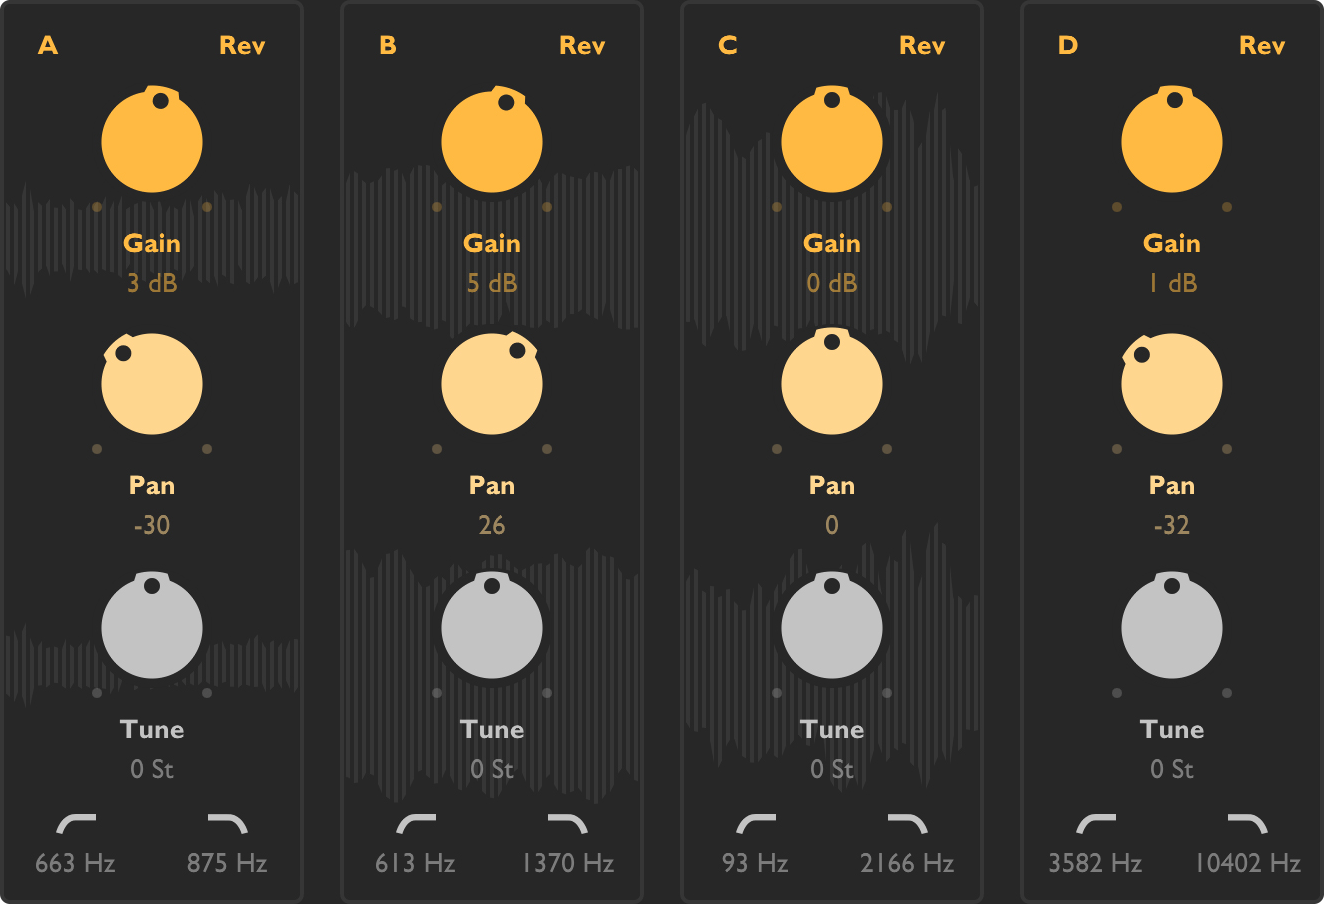Click the high-pass filter icon above 663 Hz

[76, 824]
